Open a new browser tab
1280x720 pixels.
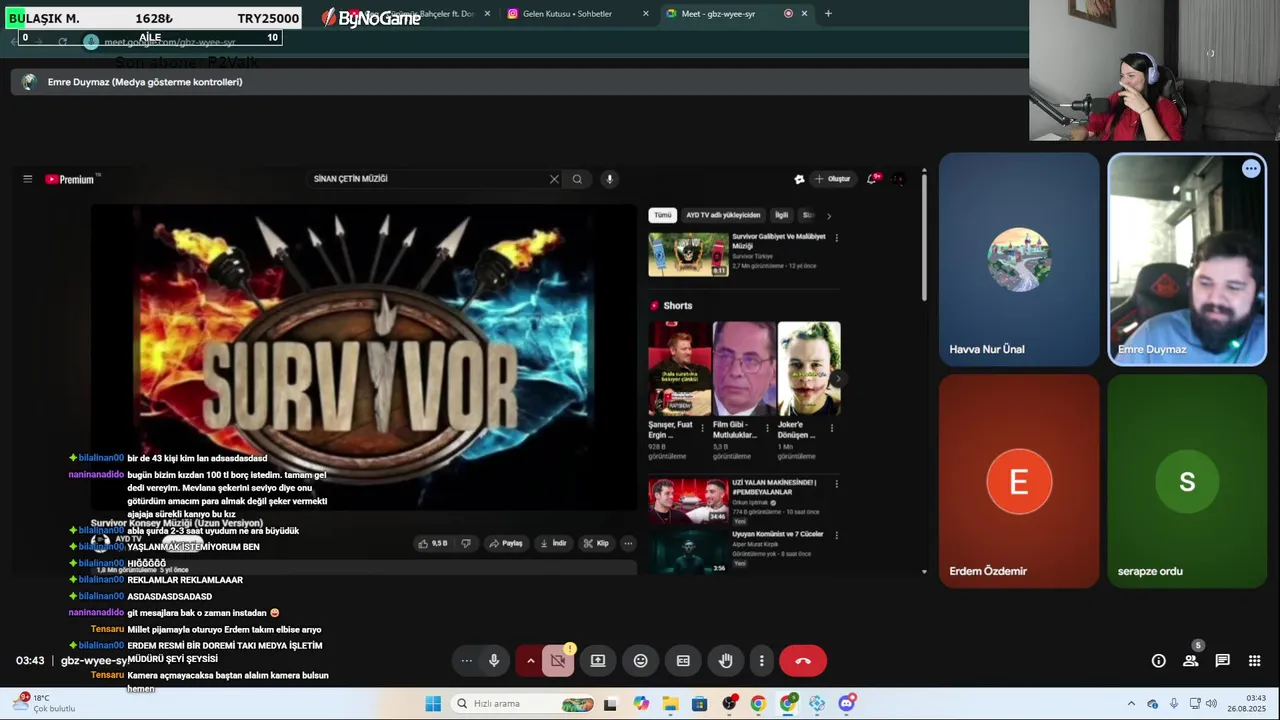[x=828, y=14]
